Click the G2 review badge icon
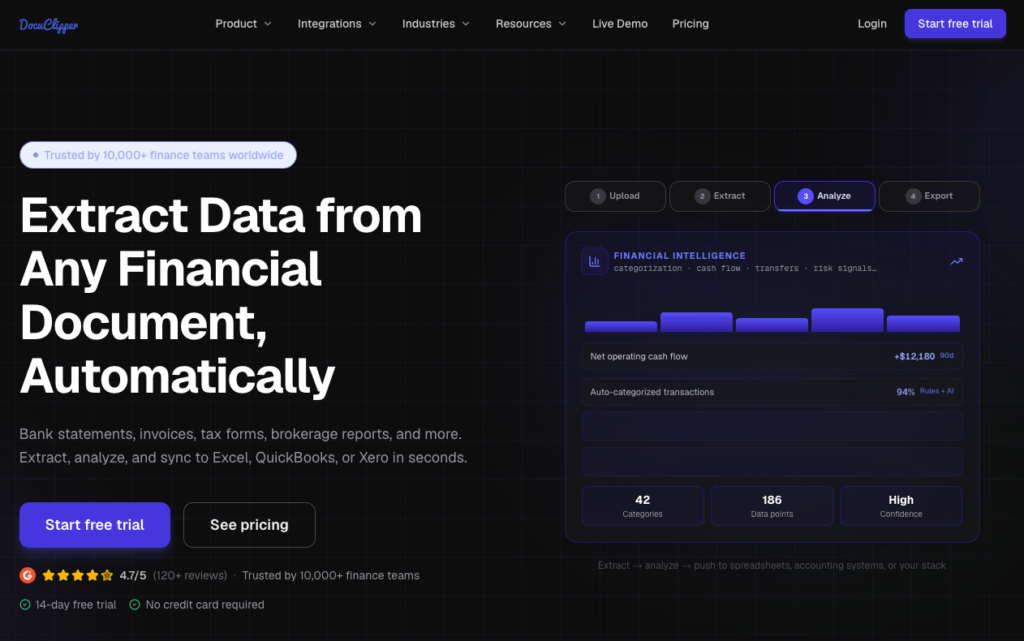1024x641 pixels. [x=27, y=575]
